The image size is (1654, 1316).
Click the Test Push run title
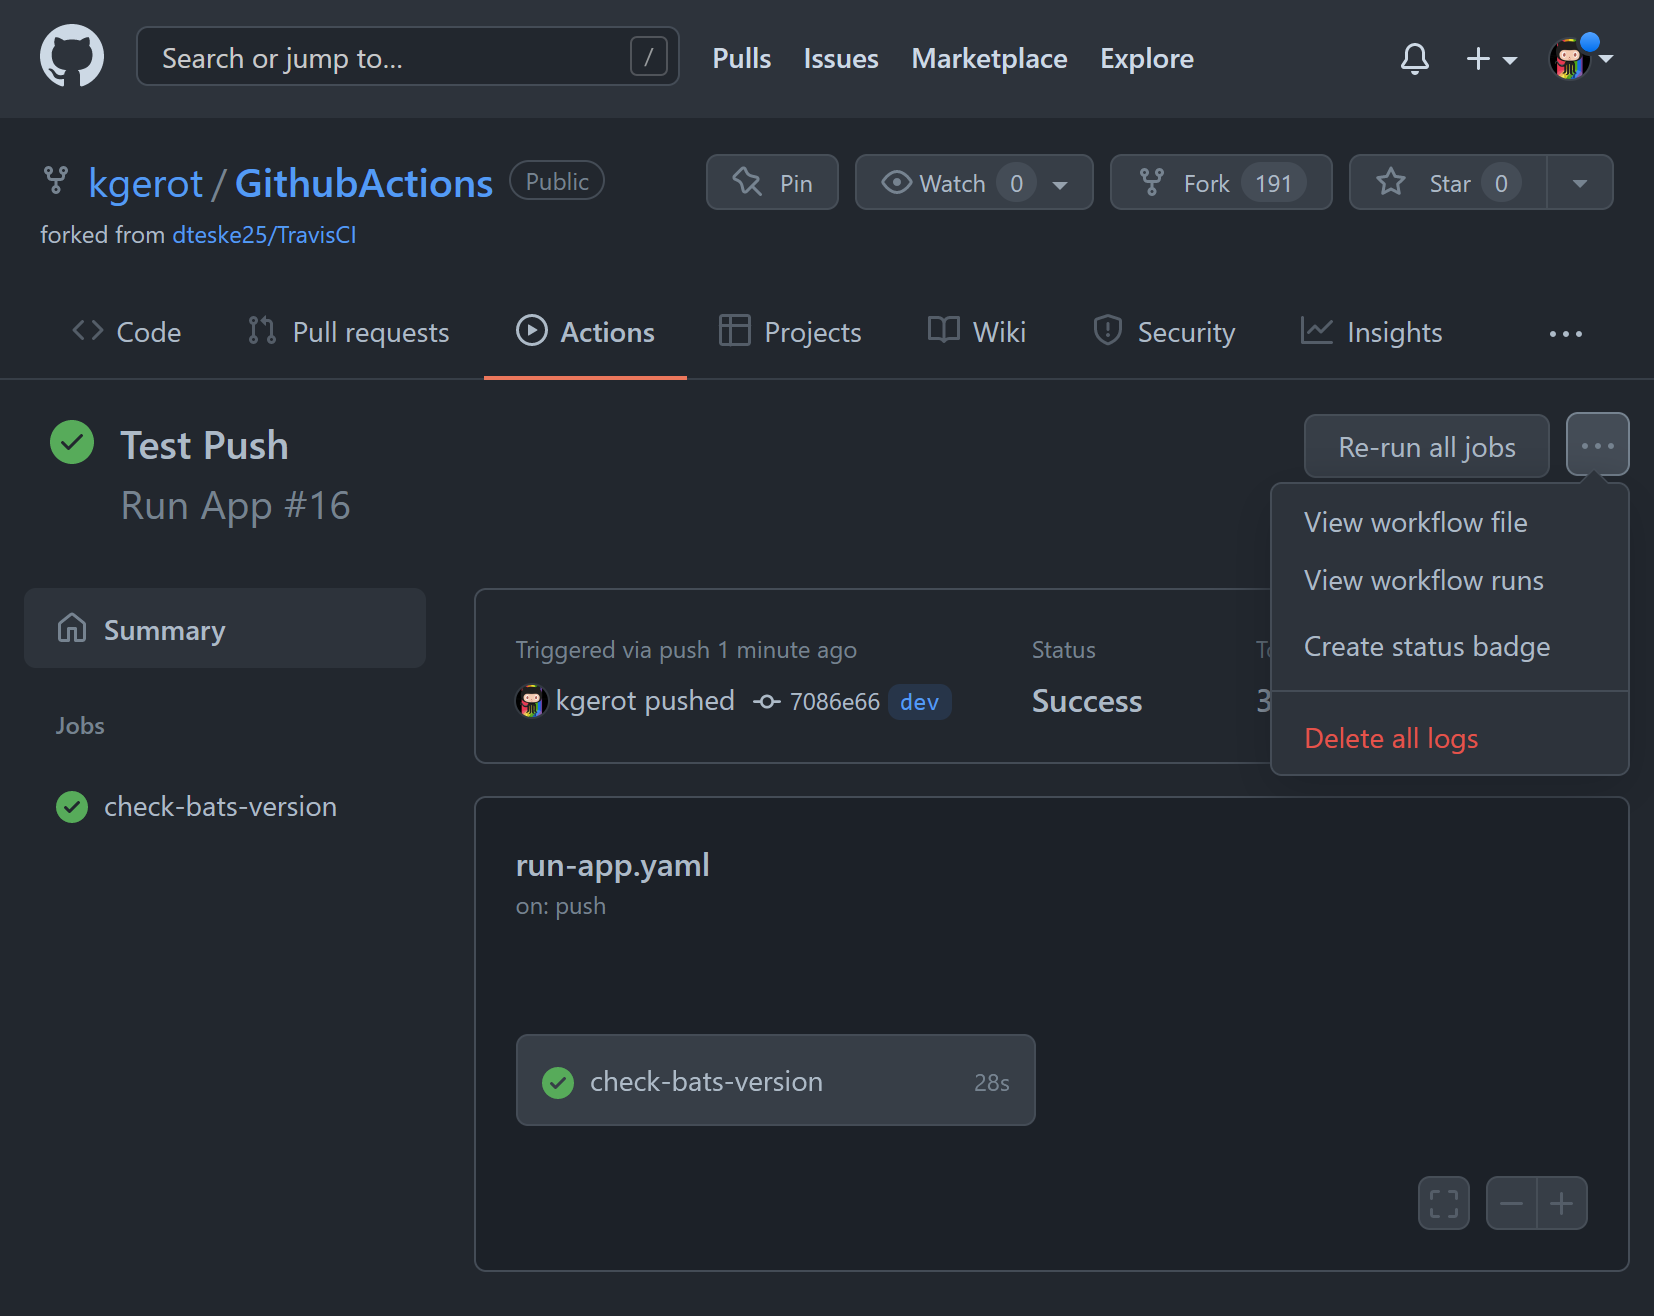click(x=204, y=445)
